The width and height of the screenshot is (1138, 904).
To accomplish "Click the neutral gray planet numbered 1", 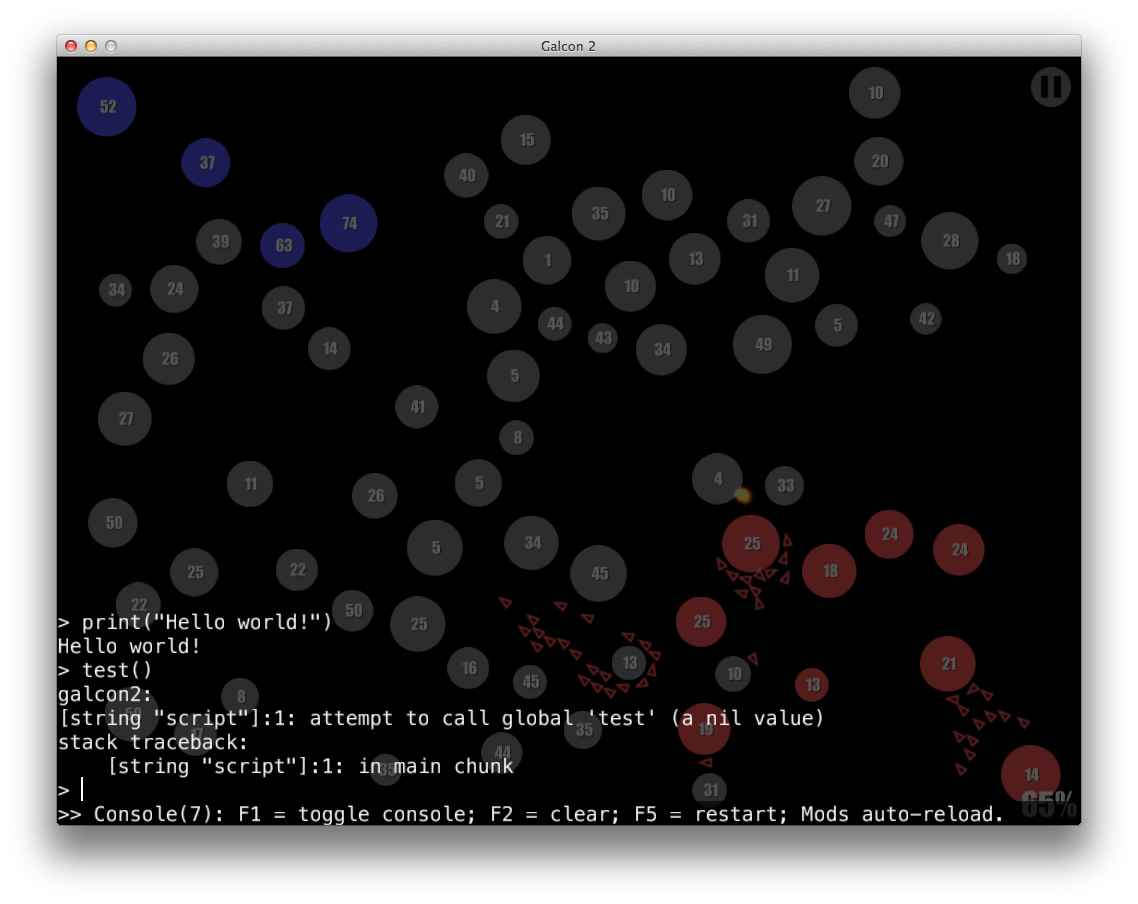I will [547, 260].
